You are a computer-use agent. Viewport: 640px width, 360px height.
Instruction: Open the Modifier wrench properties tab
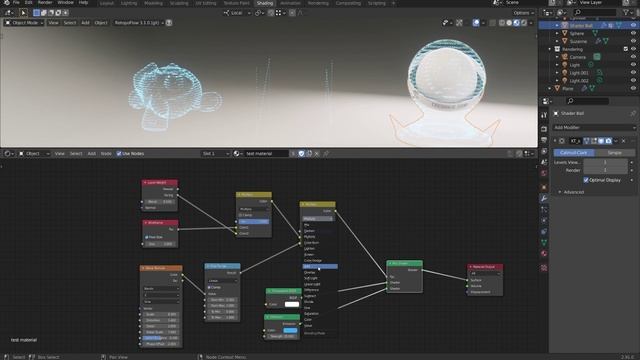click(544, 198)
